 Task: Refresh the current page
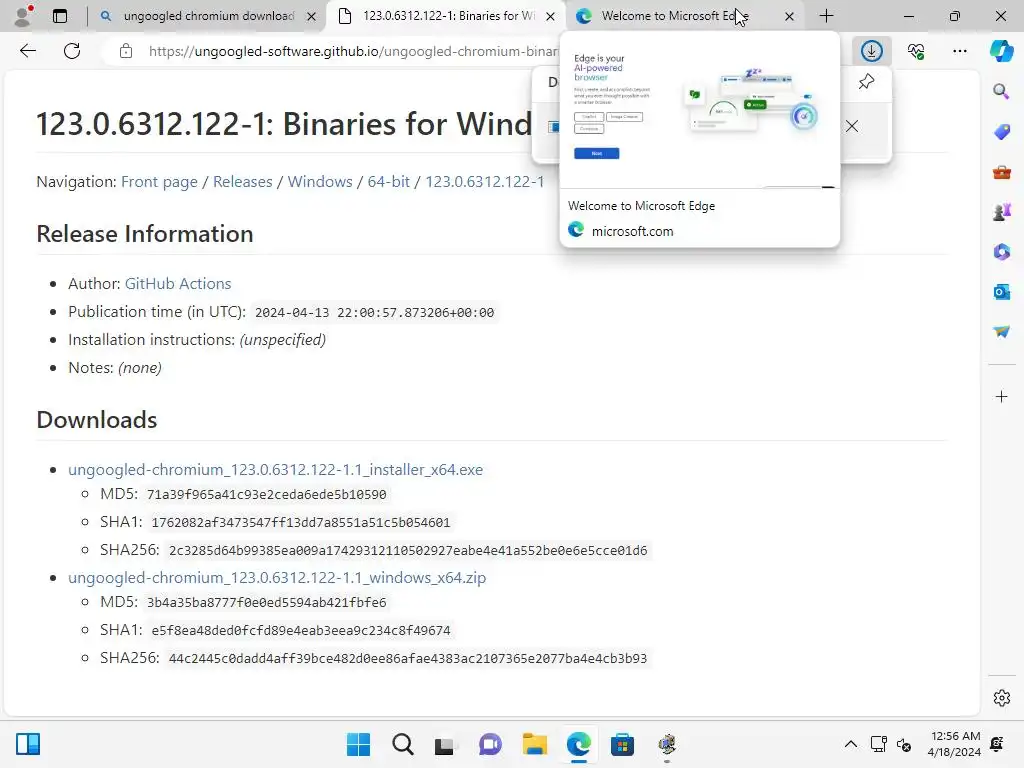coord(72,51)
